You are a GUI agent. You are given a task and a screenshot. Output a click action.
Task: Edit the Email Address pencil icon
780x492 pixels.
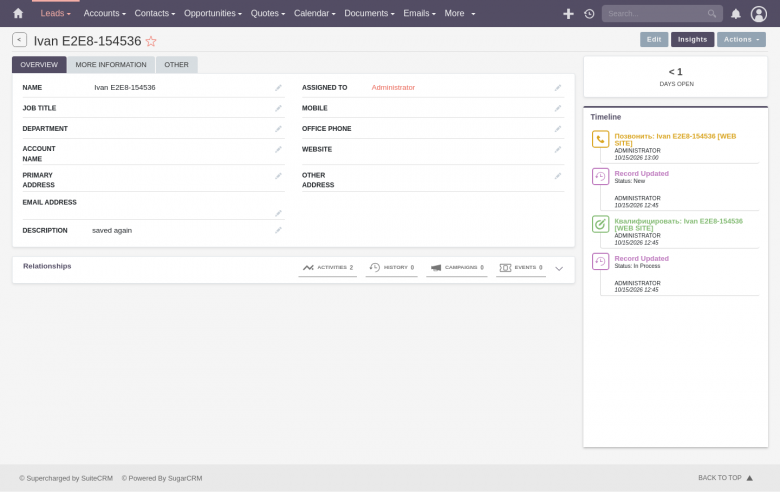tap(278, 213)
